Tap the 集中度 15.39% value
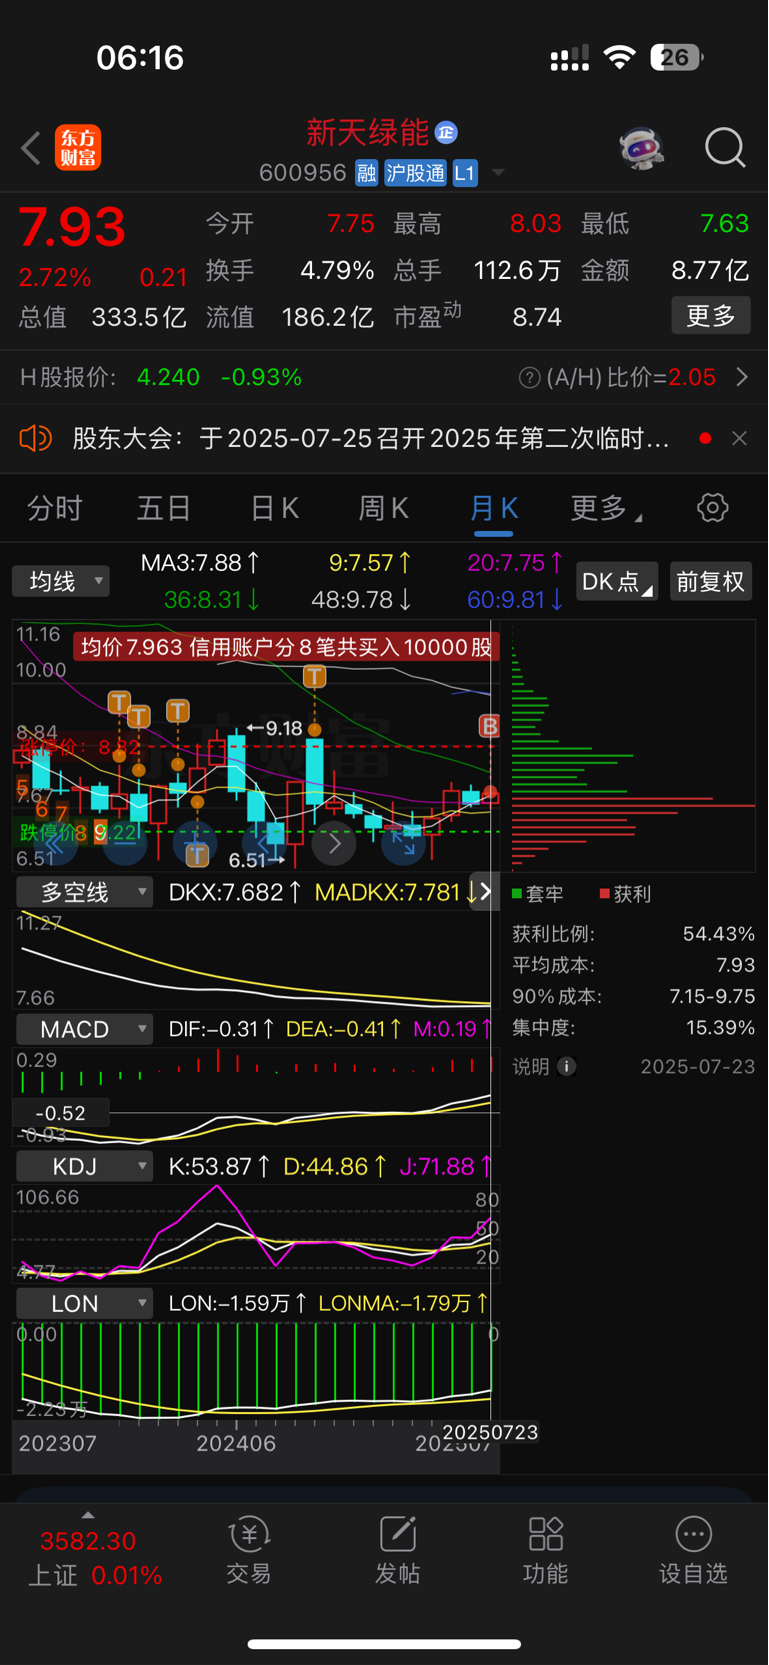The image size is (769, 1665). tap(720, 1028)
